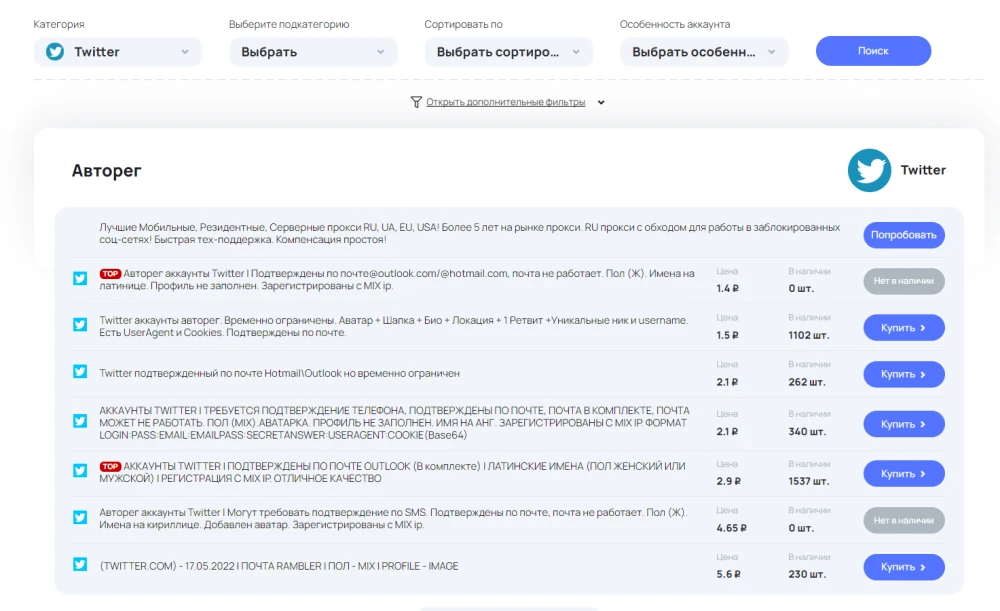Click the price 5.6 ₽
Screen dimensions: 1000x611
point(728,574)
